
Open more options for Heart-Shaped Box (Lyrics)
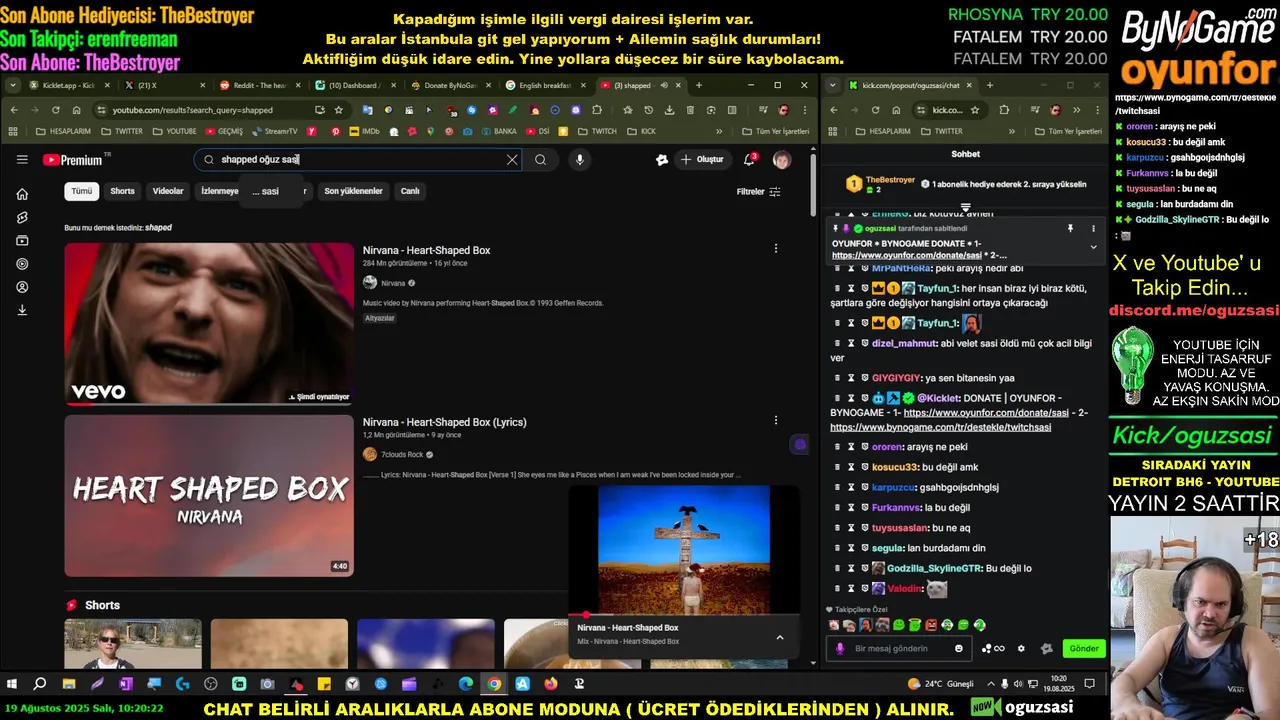(776, 420)
